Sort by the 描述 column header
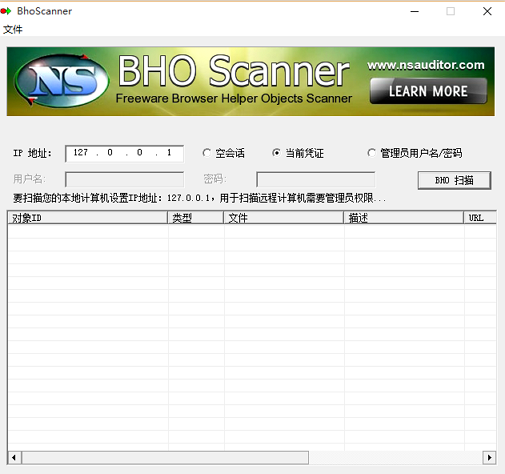This screenshot has width=505, height=474. [404, 218]
